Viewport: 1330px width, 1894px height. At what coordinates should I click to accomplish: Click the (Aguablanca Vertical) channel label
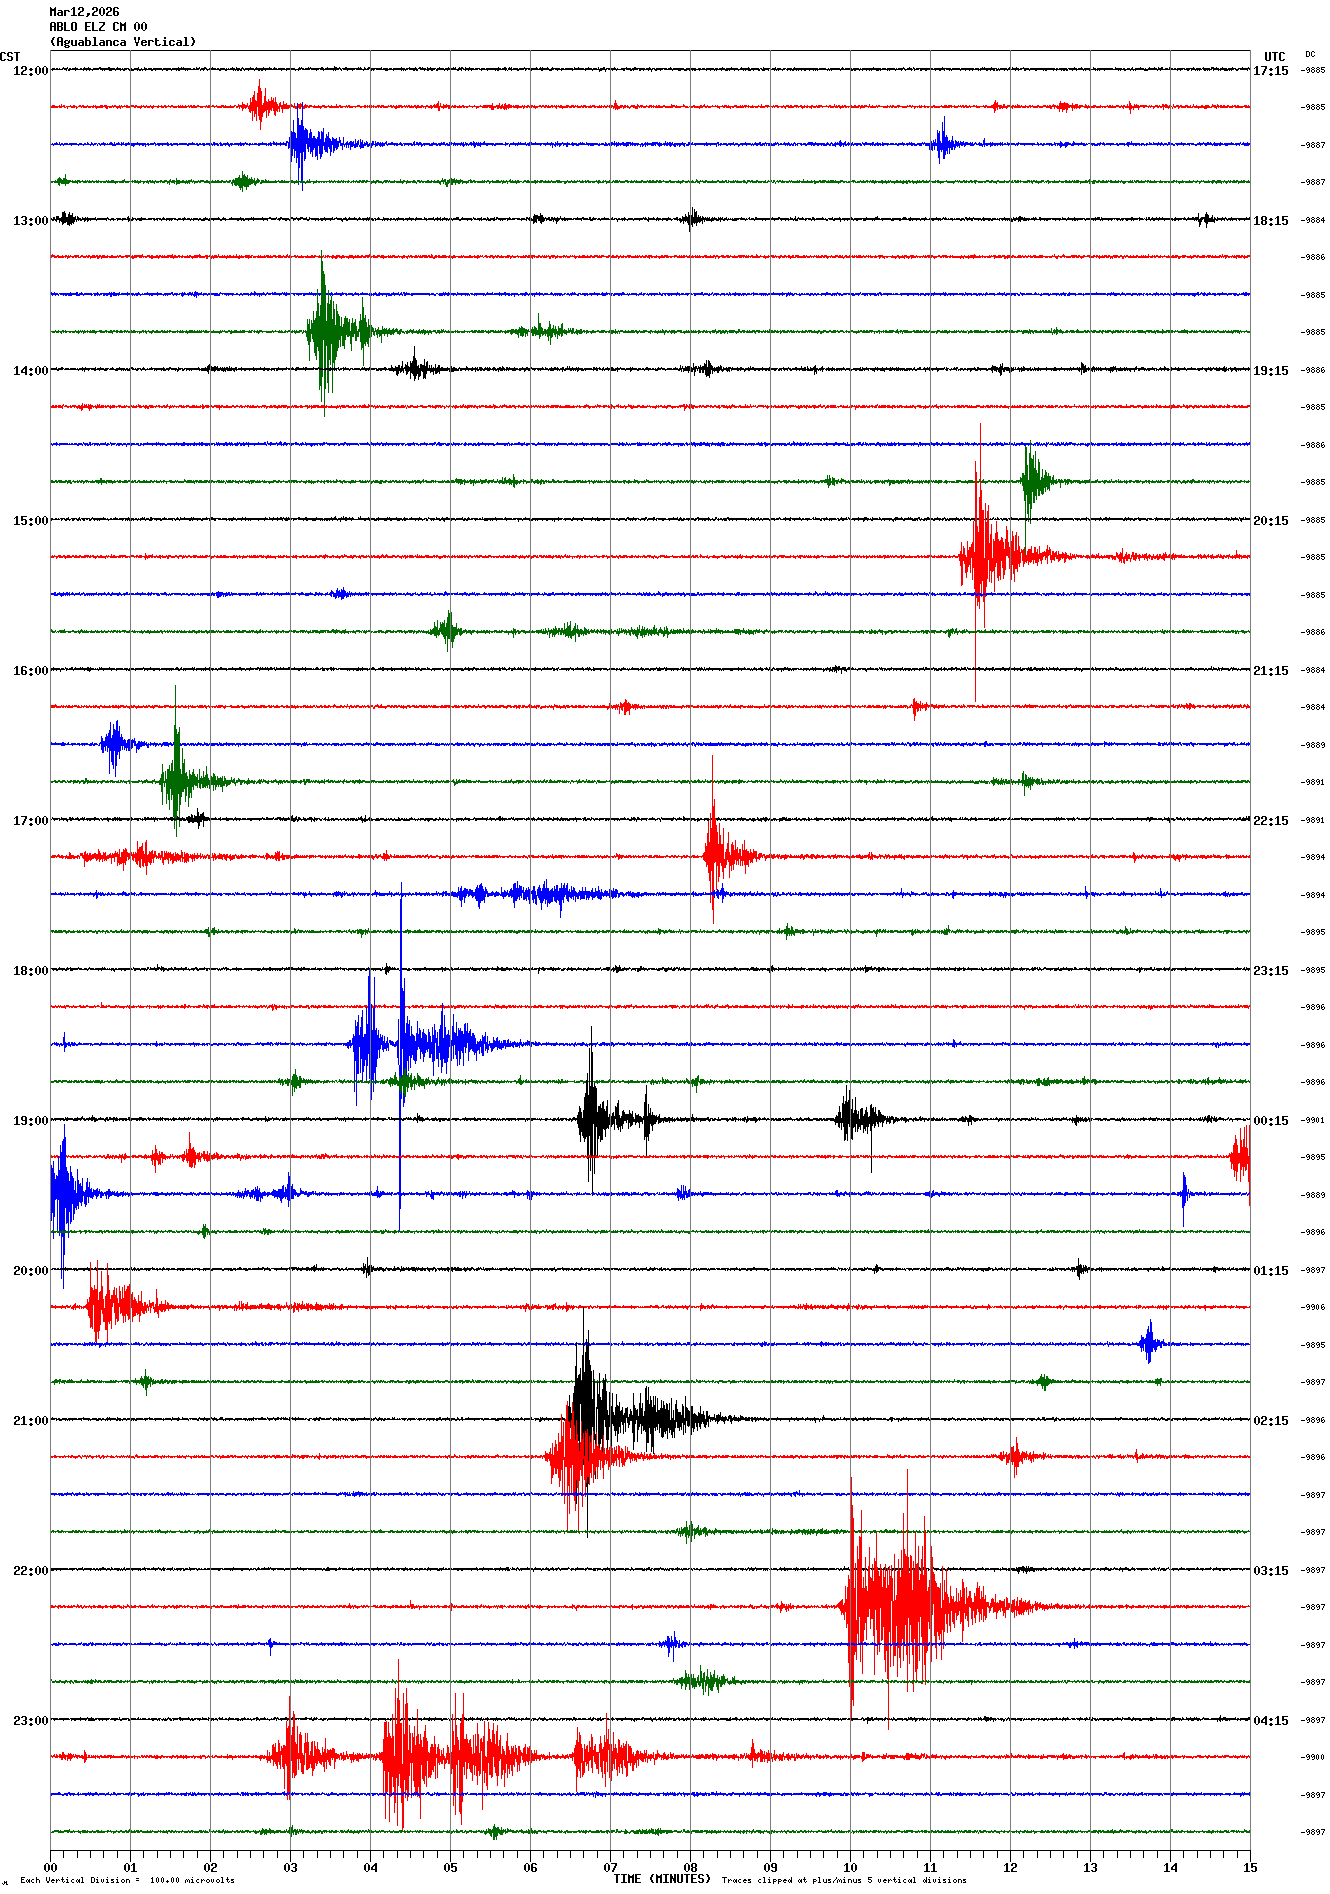[122, 42]
